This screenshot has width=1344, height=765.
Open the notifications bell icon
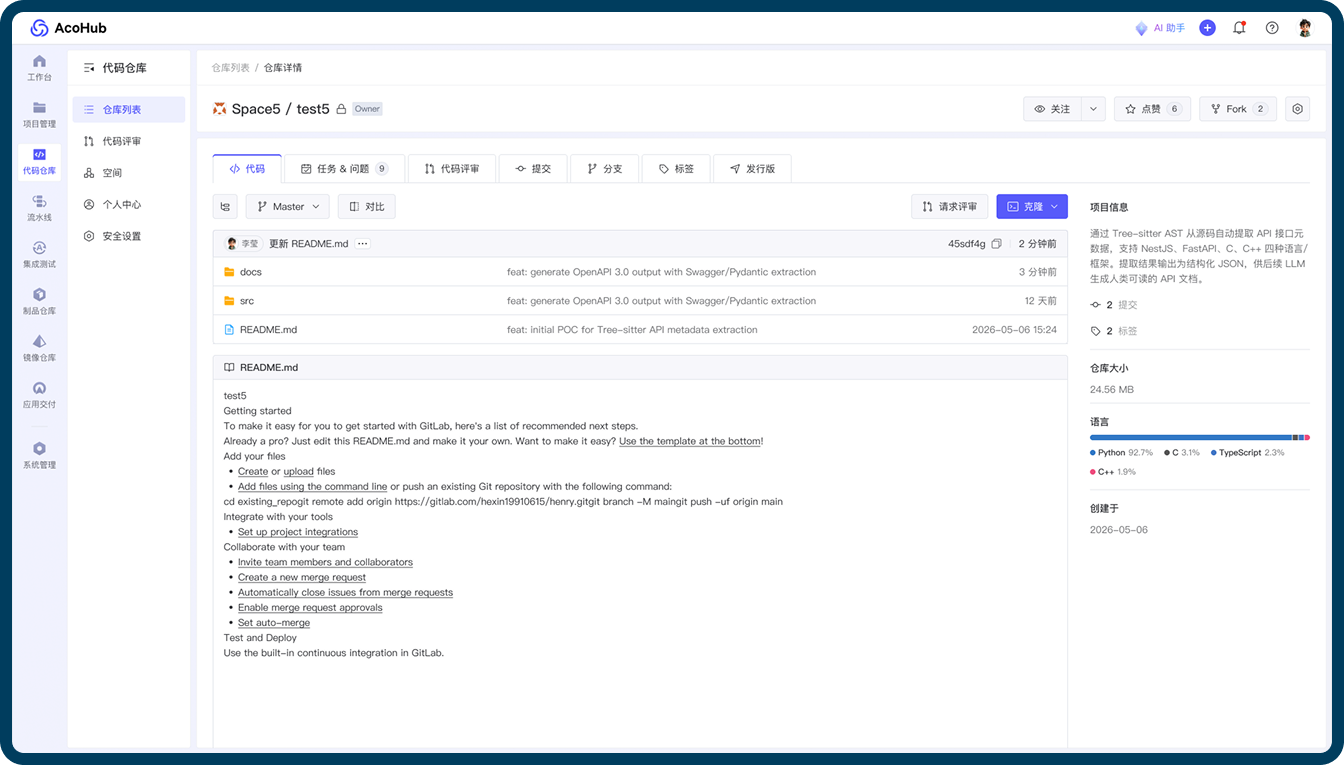(x=1239, y=28)
